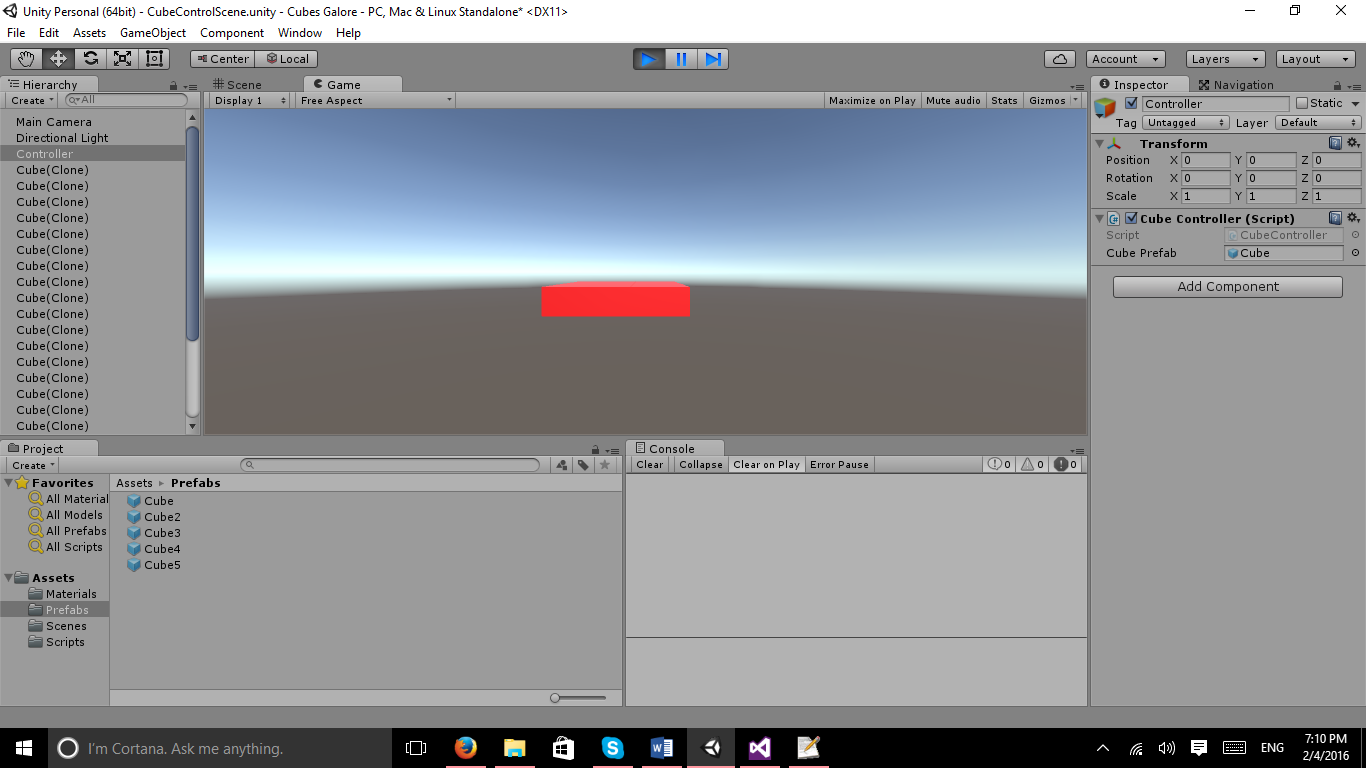Toggle Cube Controller script enabled checkbox
This screenshot has width=1366, height=768.
(x=1131, y=218)
